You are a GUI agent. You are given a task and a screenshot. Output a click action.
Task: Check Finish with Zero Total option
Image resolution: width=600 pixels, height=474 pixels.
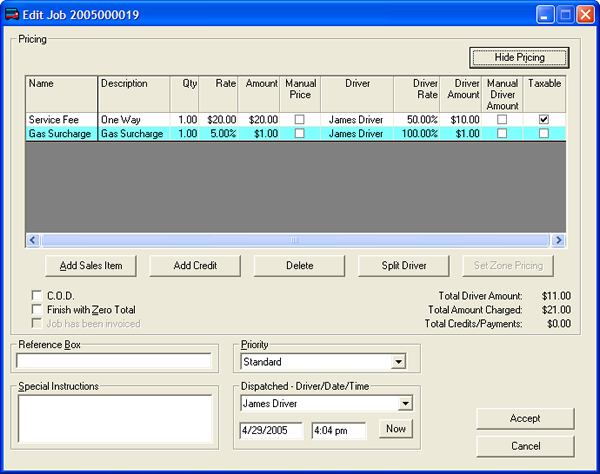38,310
